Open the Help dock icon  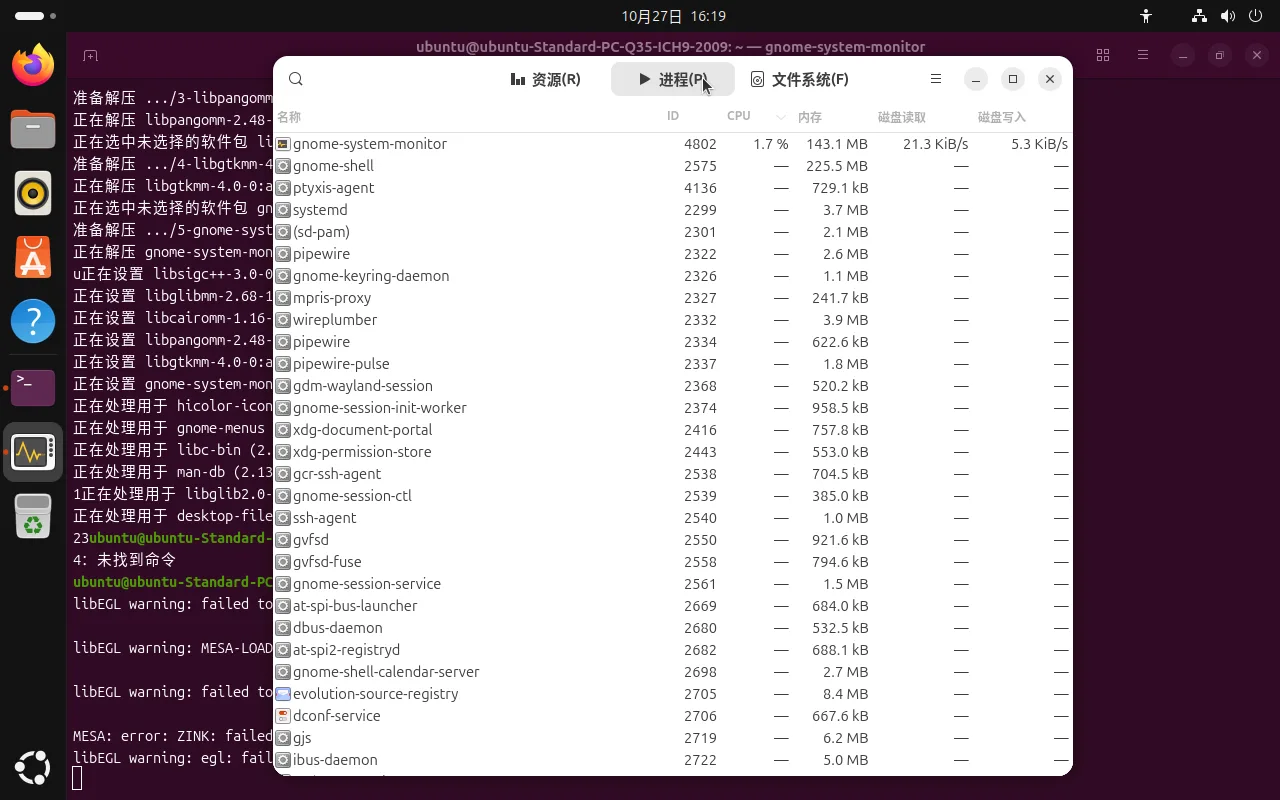33,322
